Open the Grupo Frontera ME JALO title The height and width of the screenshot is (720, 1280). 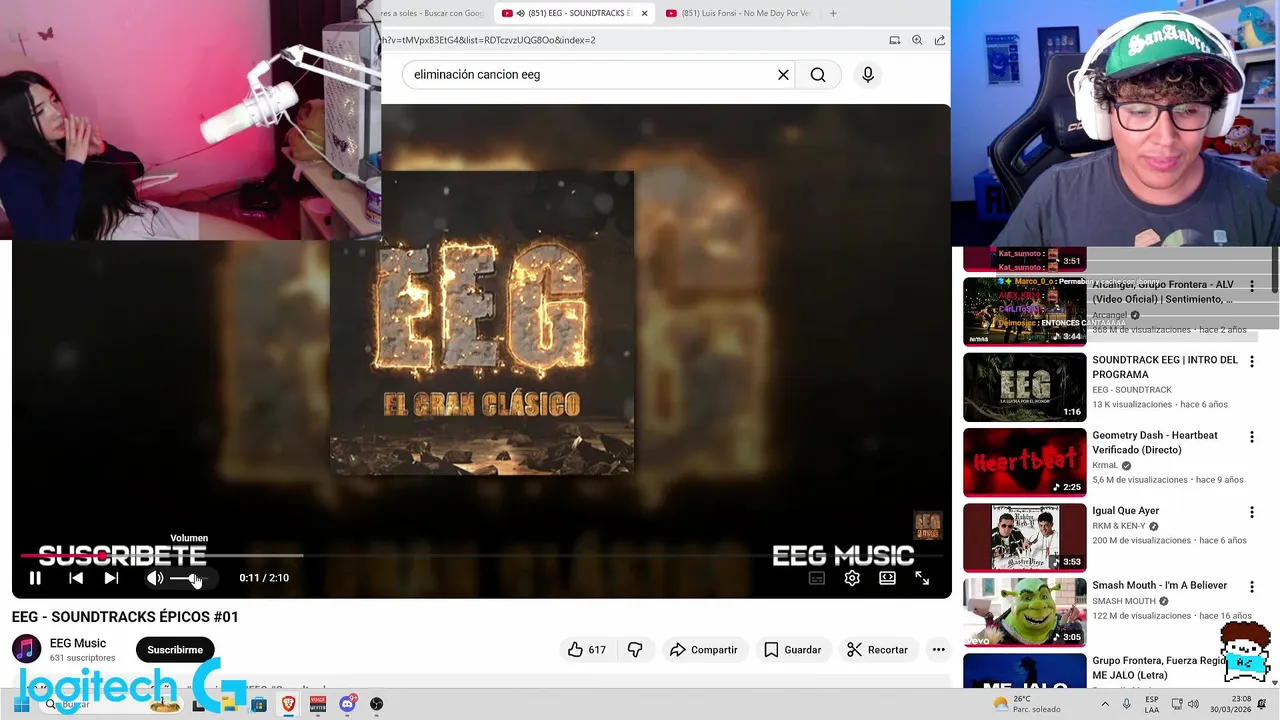[x=1160, y=668]
